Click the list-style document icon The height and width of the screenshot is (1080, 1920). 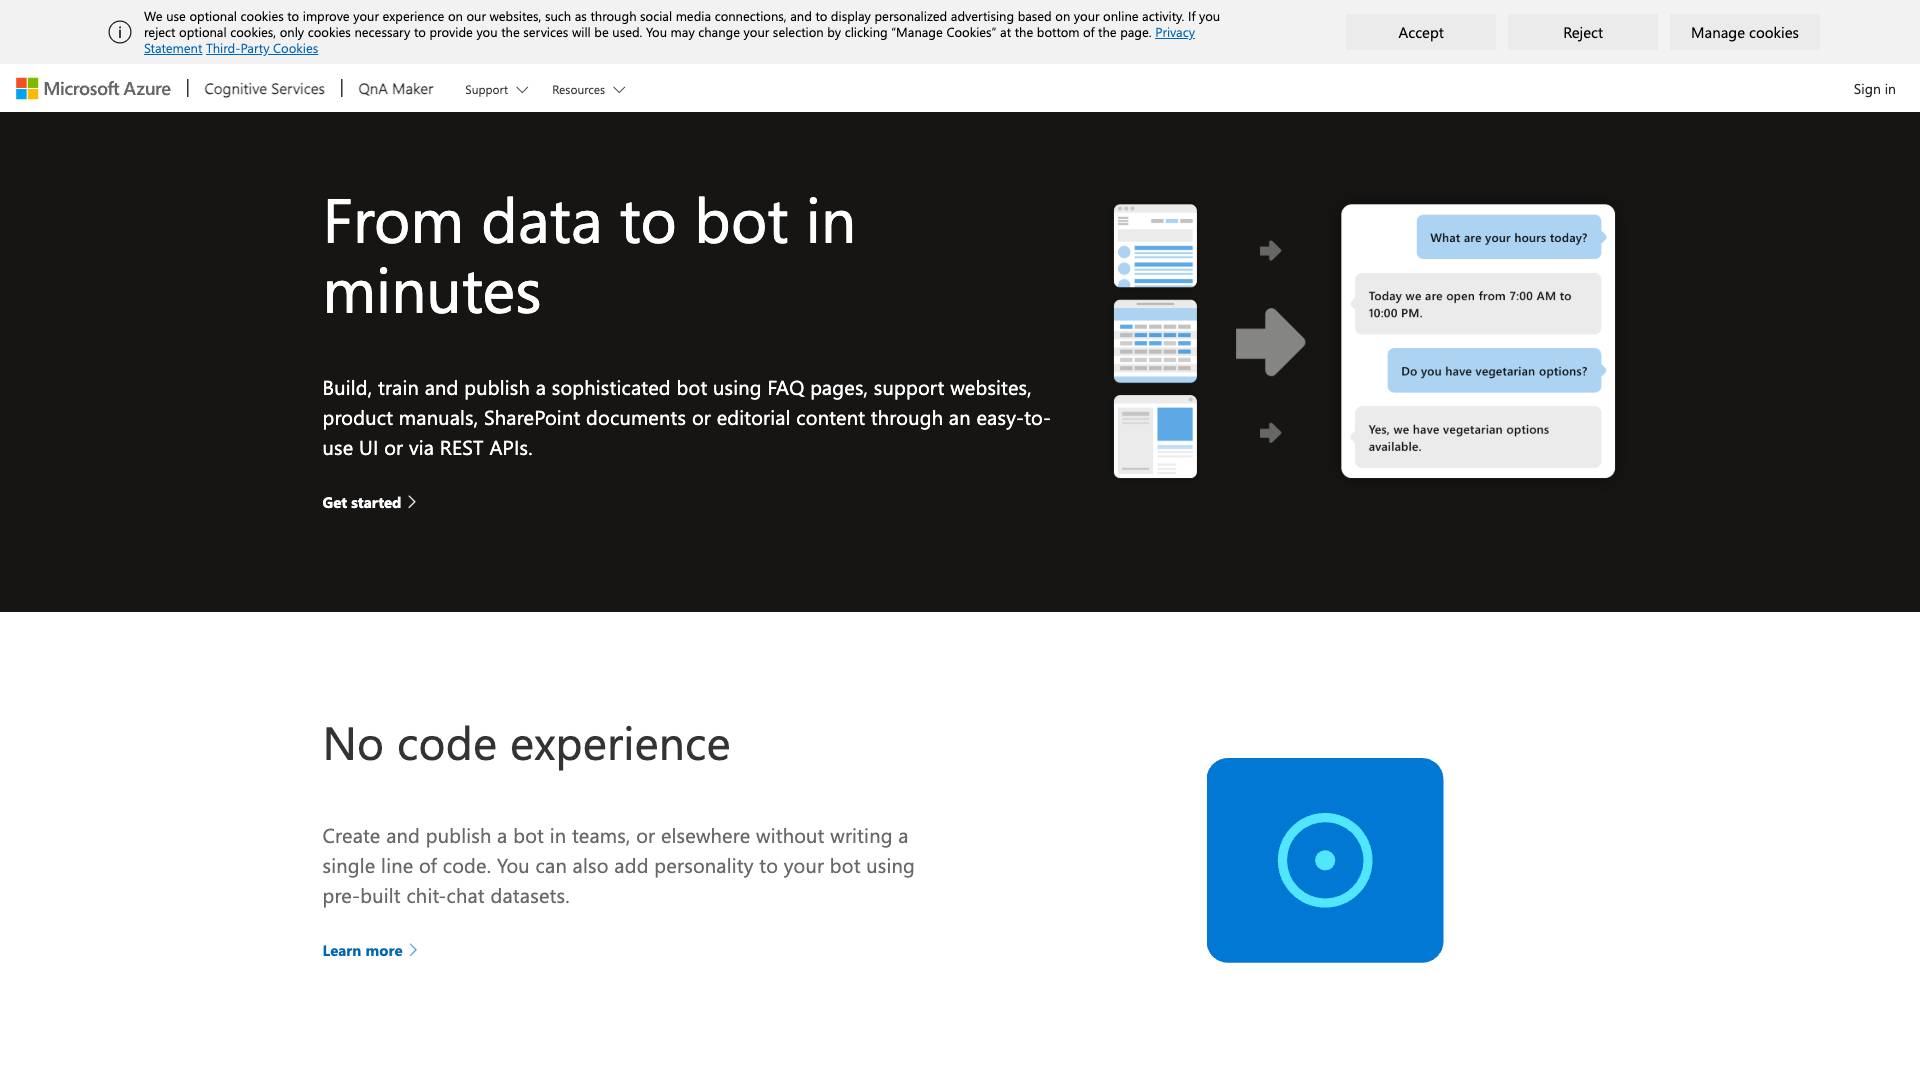tap(1155, 246)
